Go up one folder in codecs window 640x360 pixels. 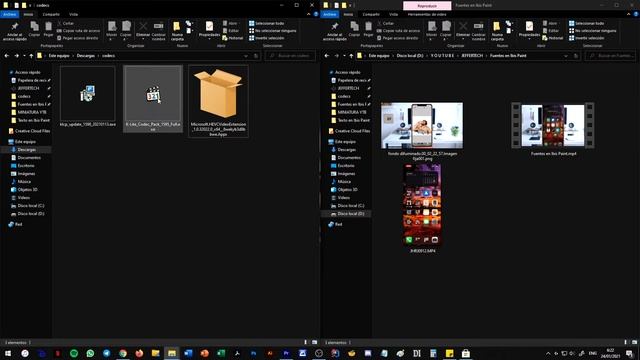pos(31,56)
